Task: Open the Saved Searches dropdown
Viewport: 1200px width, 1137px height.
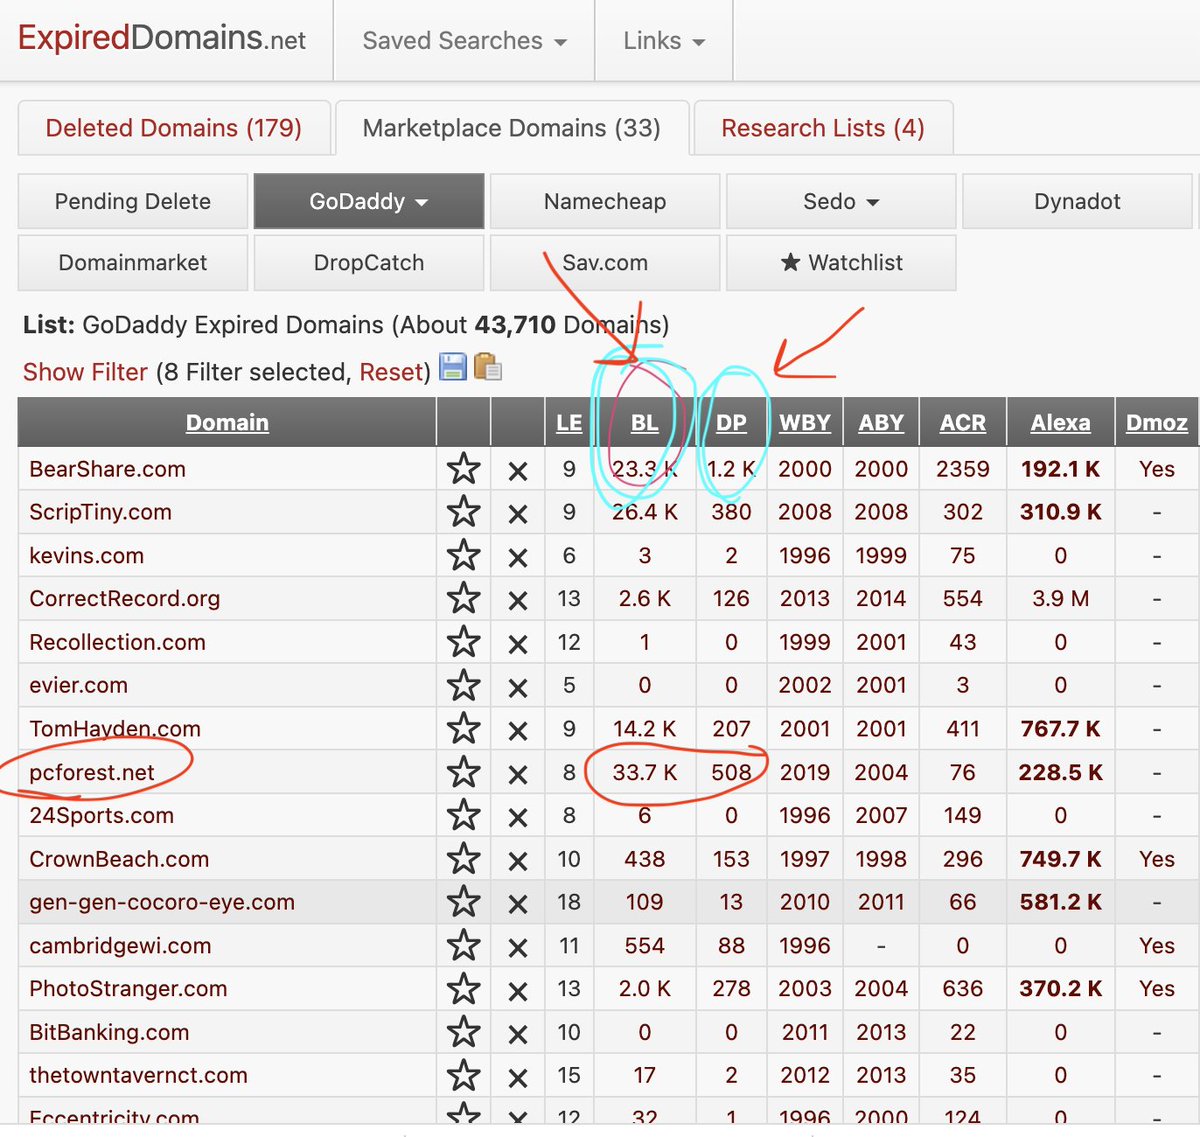Action: [464, 41]
